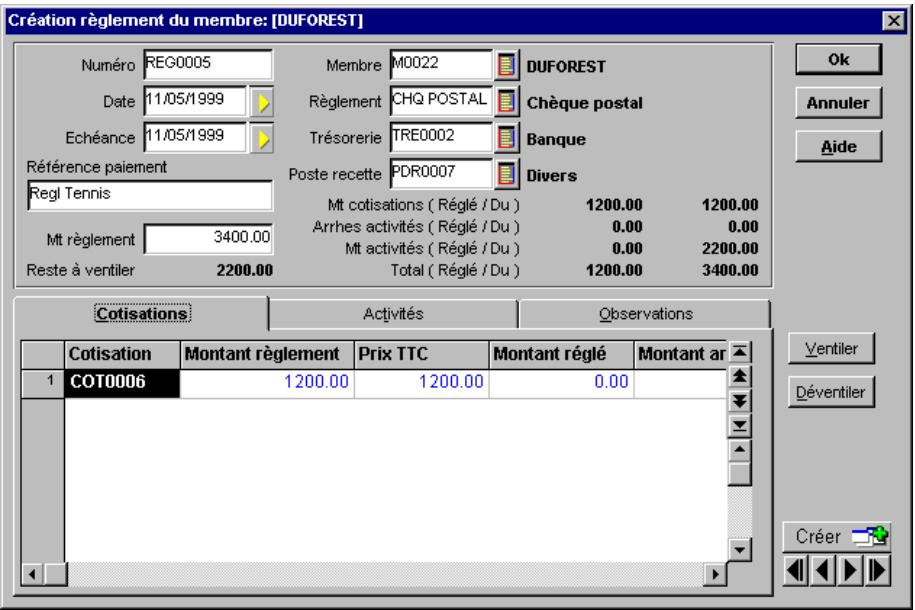Screen dimensions: 915x610
Task: Open the Poste recette lookup list icon
Action: pyautogui.click(x=506, y=174)
